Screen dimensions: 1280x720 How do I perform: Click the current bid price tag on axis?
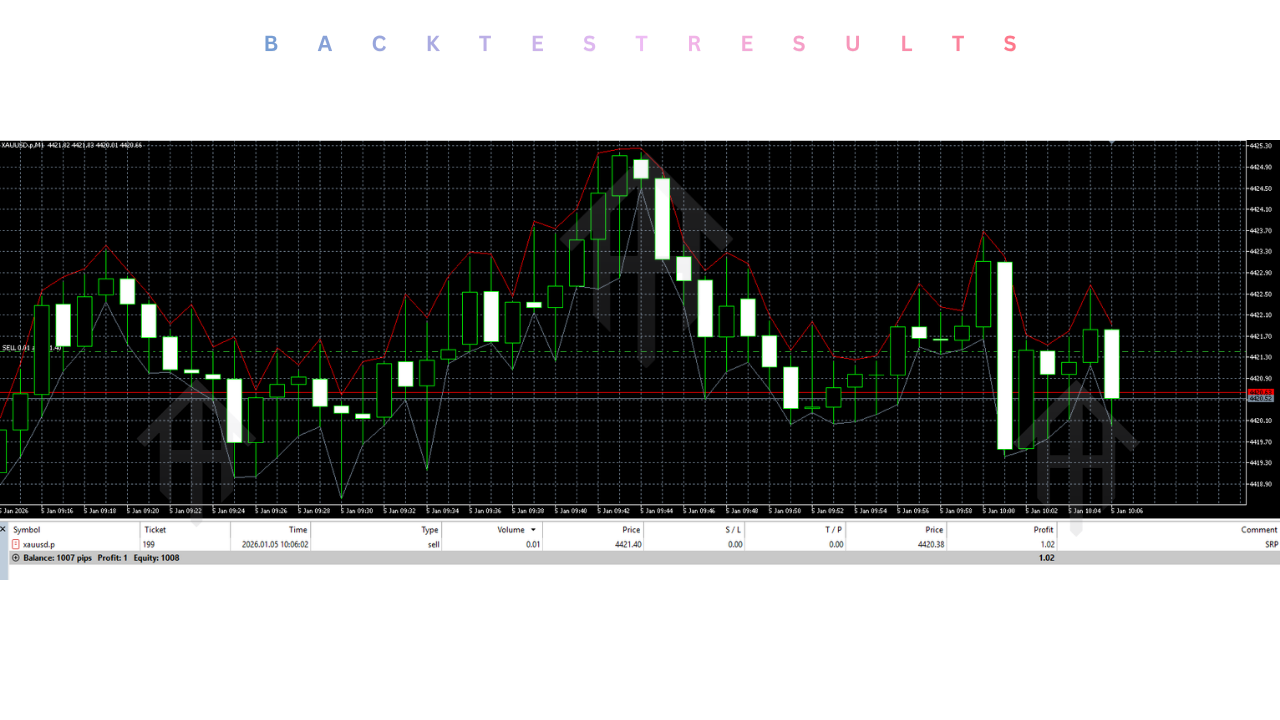coord(1260,398)
